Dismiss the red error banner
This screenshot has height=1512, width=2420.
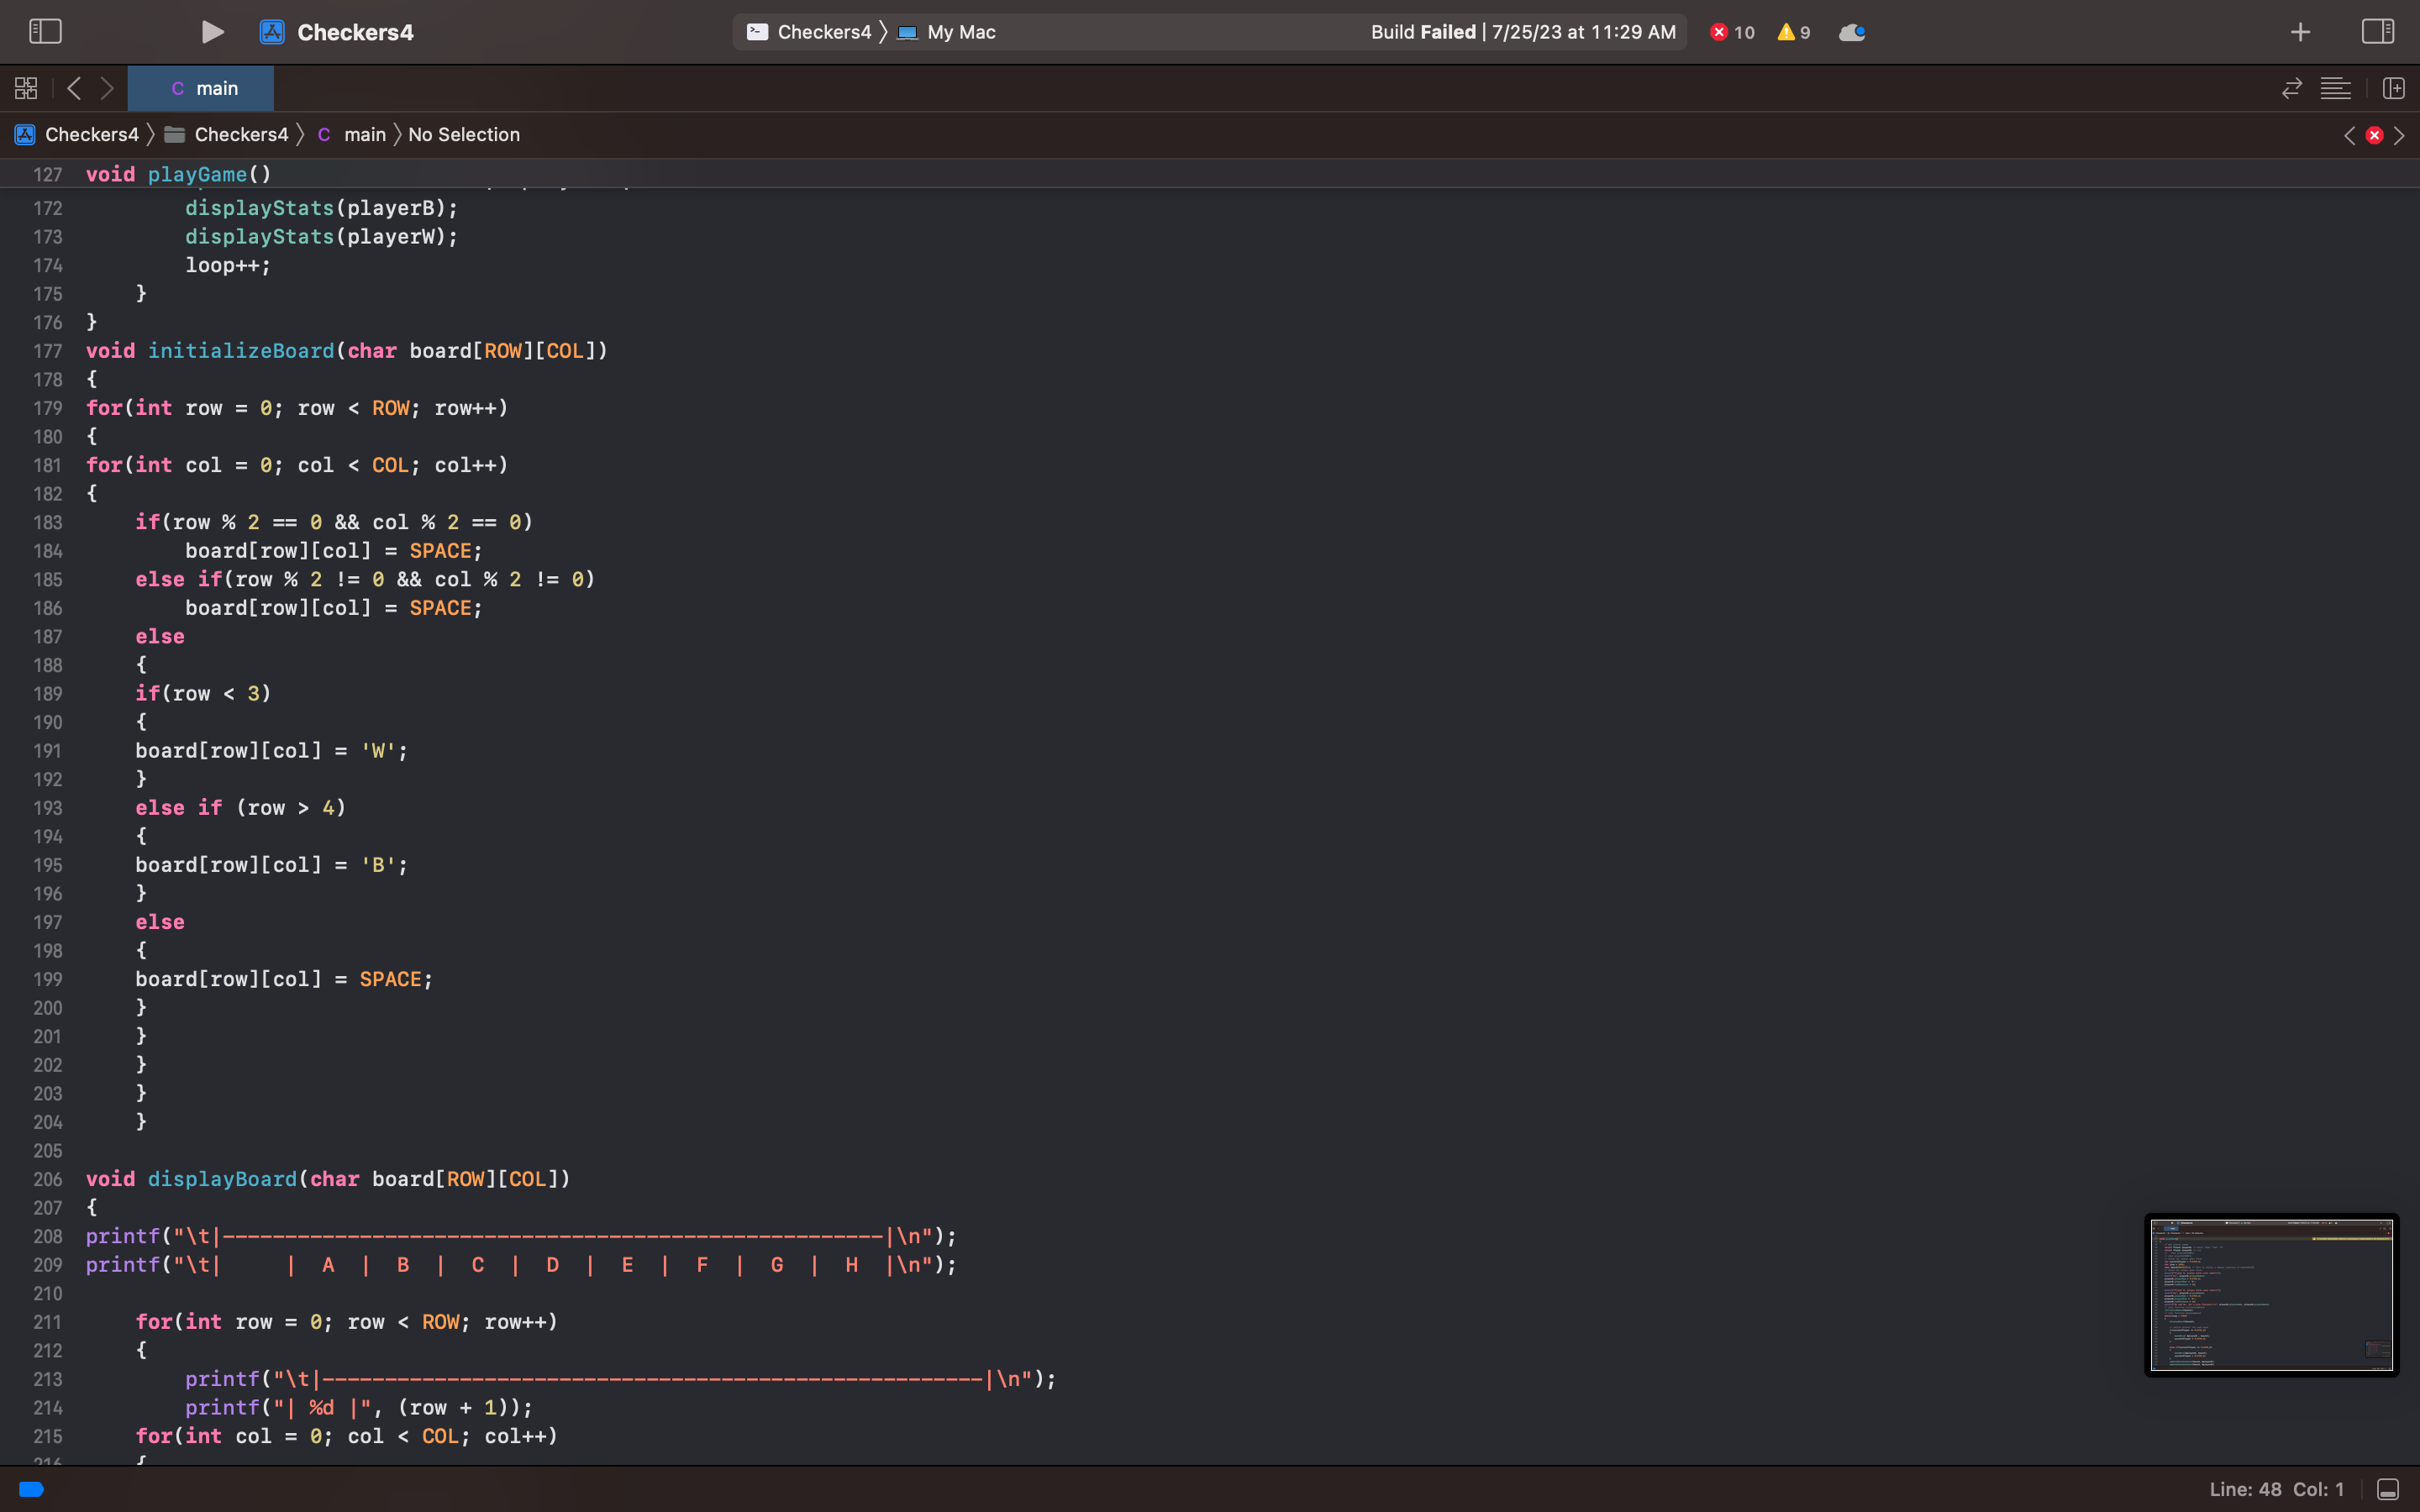tap(2372, 135)
